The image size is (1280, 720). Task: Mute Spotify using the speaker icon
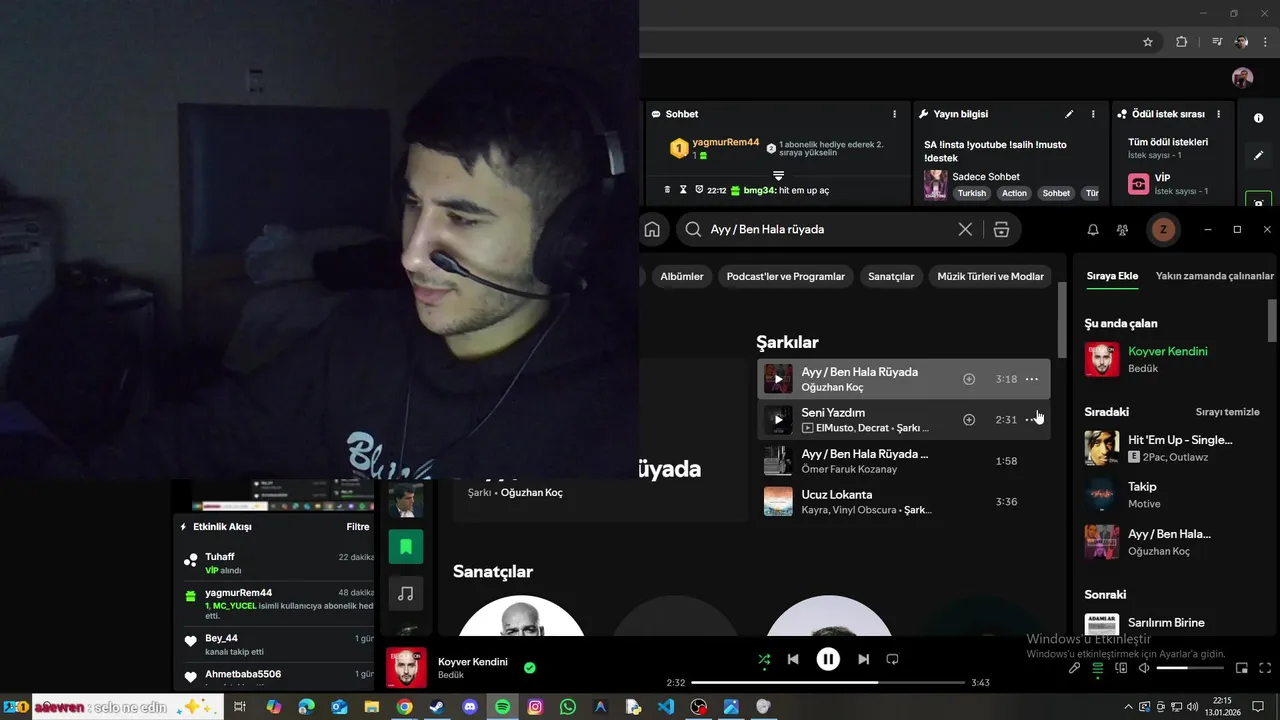tap(1144, 668)
